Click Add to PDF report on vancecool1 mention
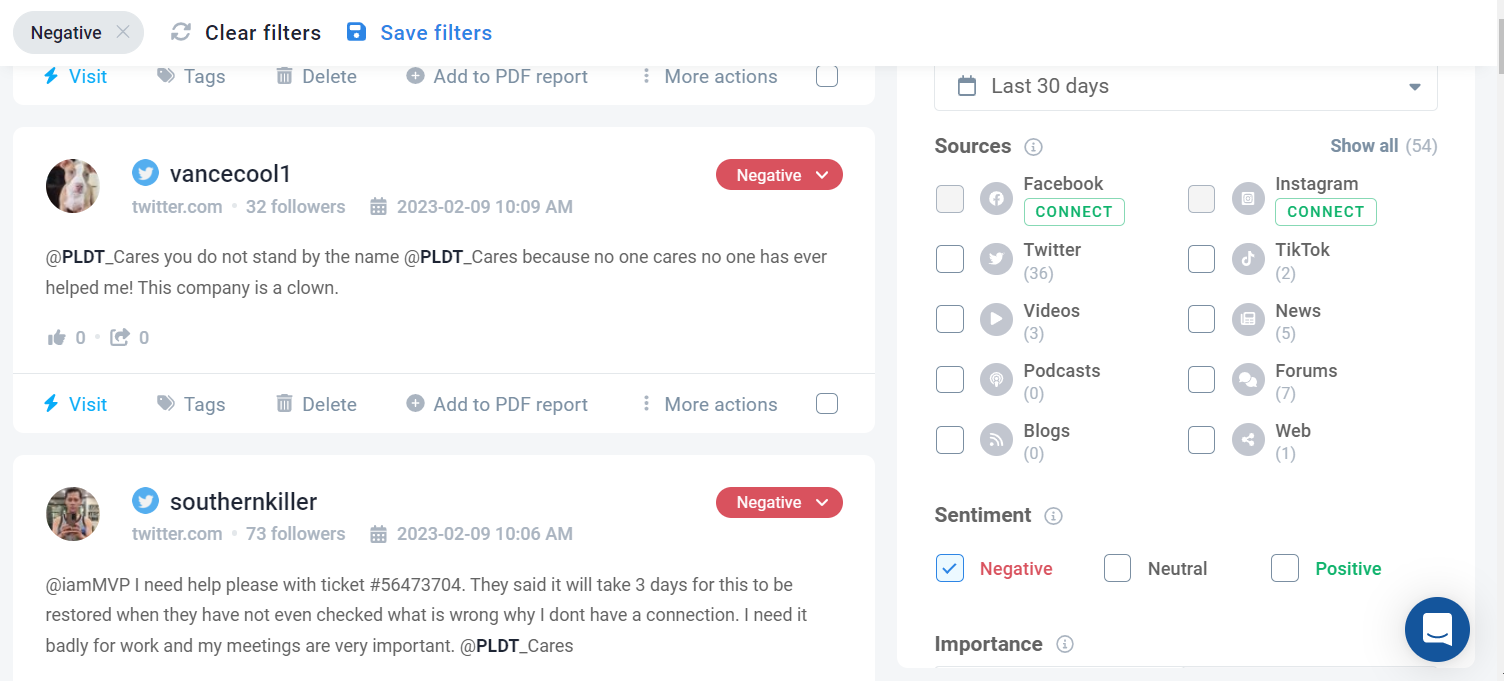1504x681 pixels. [x=497, y=404]
